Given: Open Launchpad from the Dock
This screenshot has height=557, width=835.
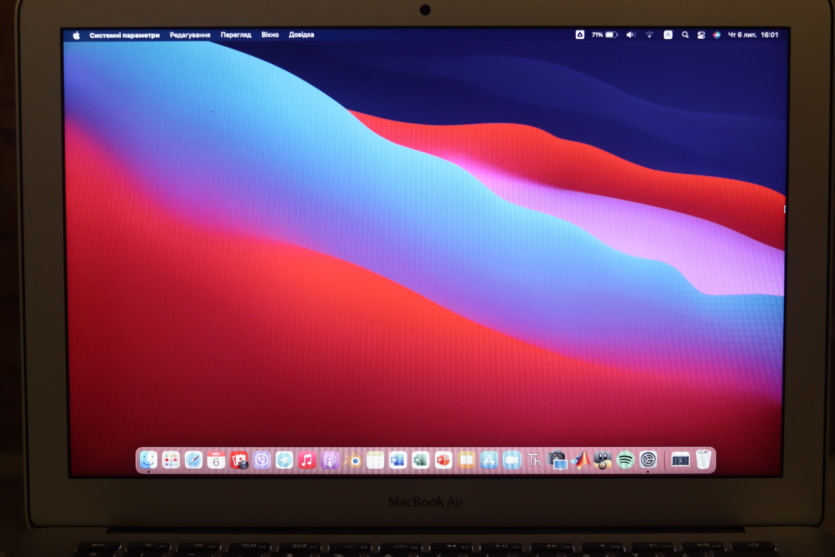Looking at the screenshot, I should click(171, 460).
